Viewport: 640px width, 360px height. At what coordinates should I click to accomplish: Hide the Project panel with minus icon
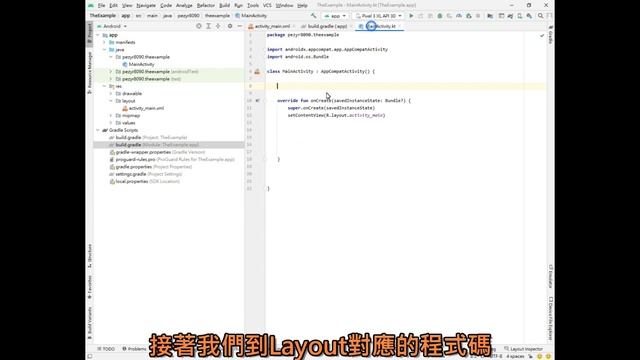[240, 26]
